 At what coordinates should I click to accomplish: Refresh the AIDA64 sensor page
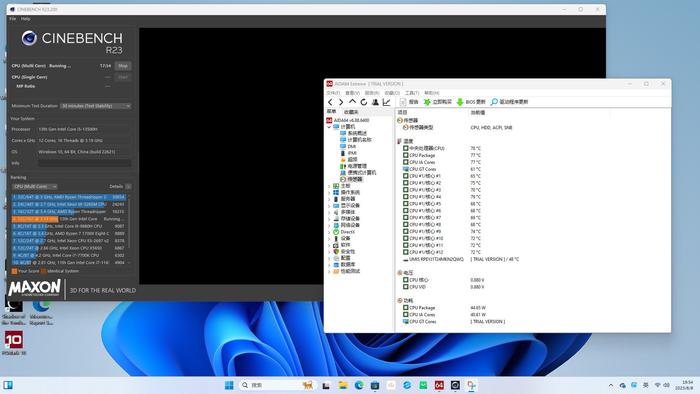click(364, 102)
